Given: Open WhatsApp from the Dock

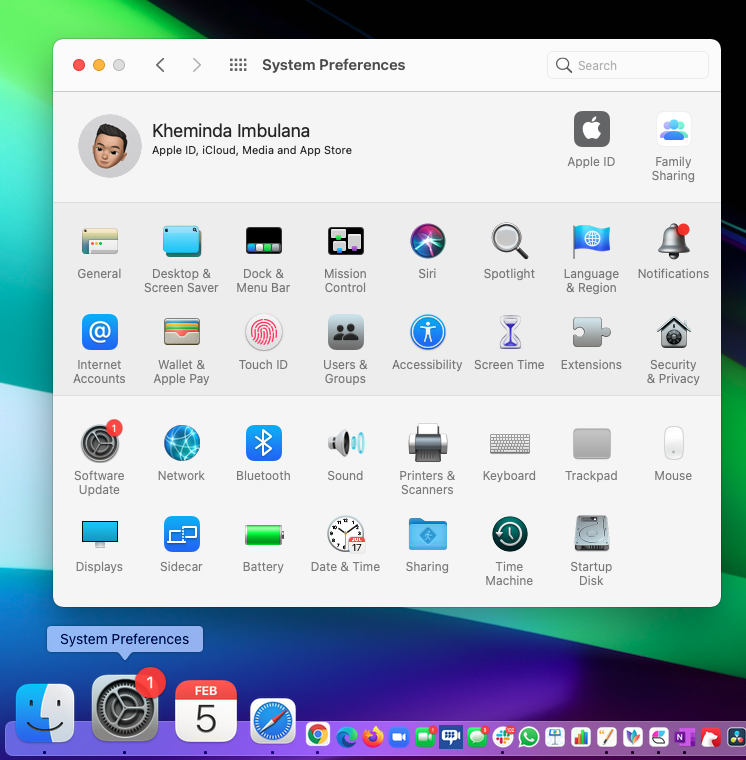Looking at the screenshot, I should pos(529,737).
